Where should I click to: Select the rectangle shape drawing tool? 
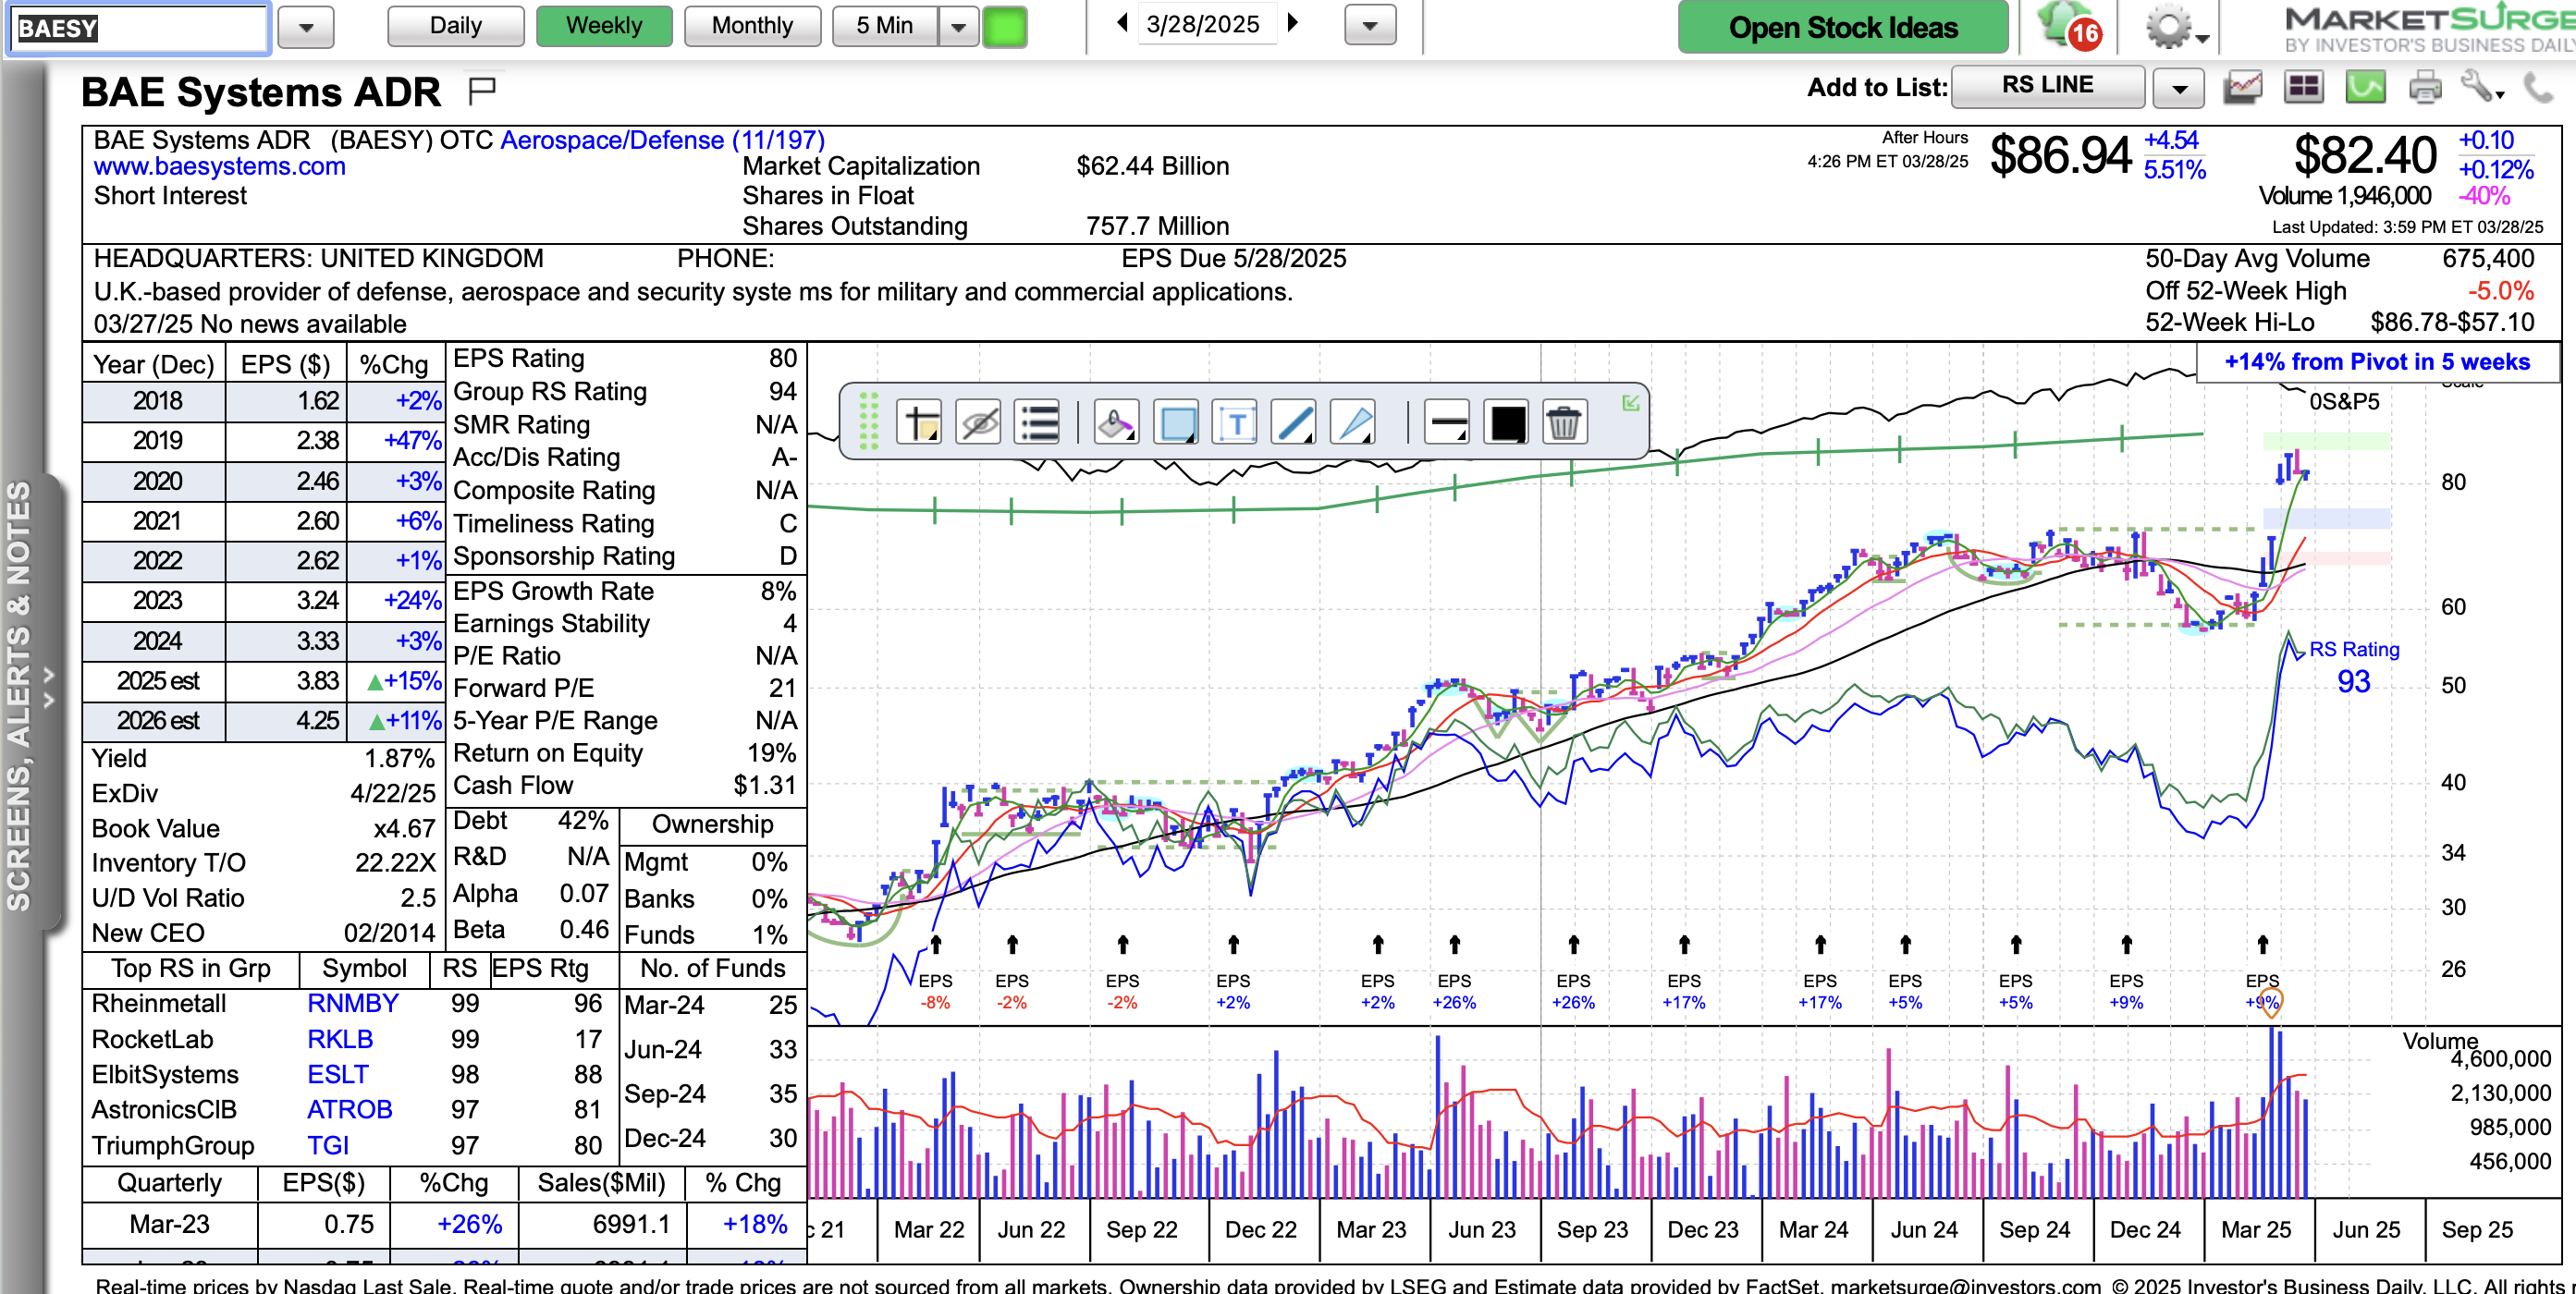tap(1177, 423)
